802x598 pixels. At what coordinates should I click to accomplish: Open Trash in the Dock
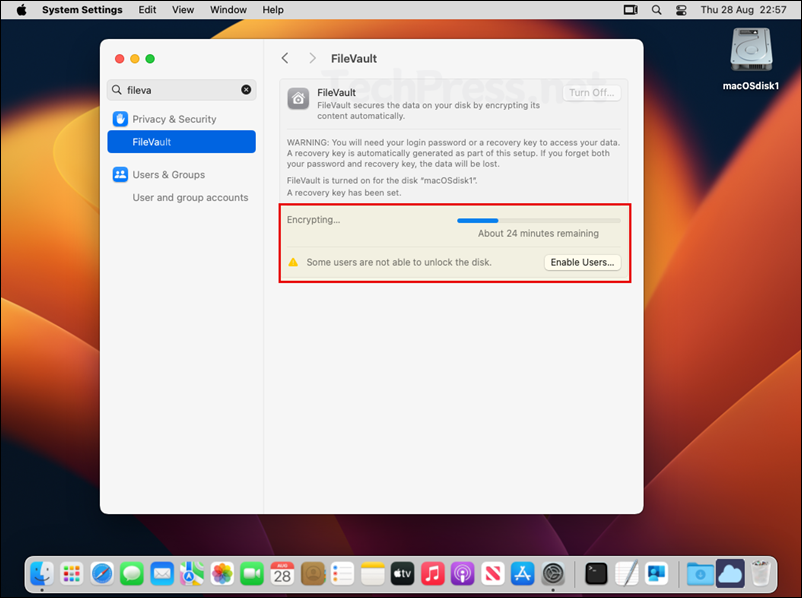point(761,573)
